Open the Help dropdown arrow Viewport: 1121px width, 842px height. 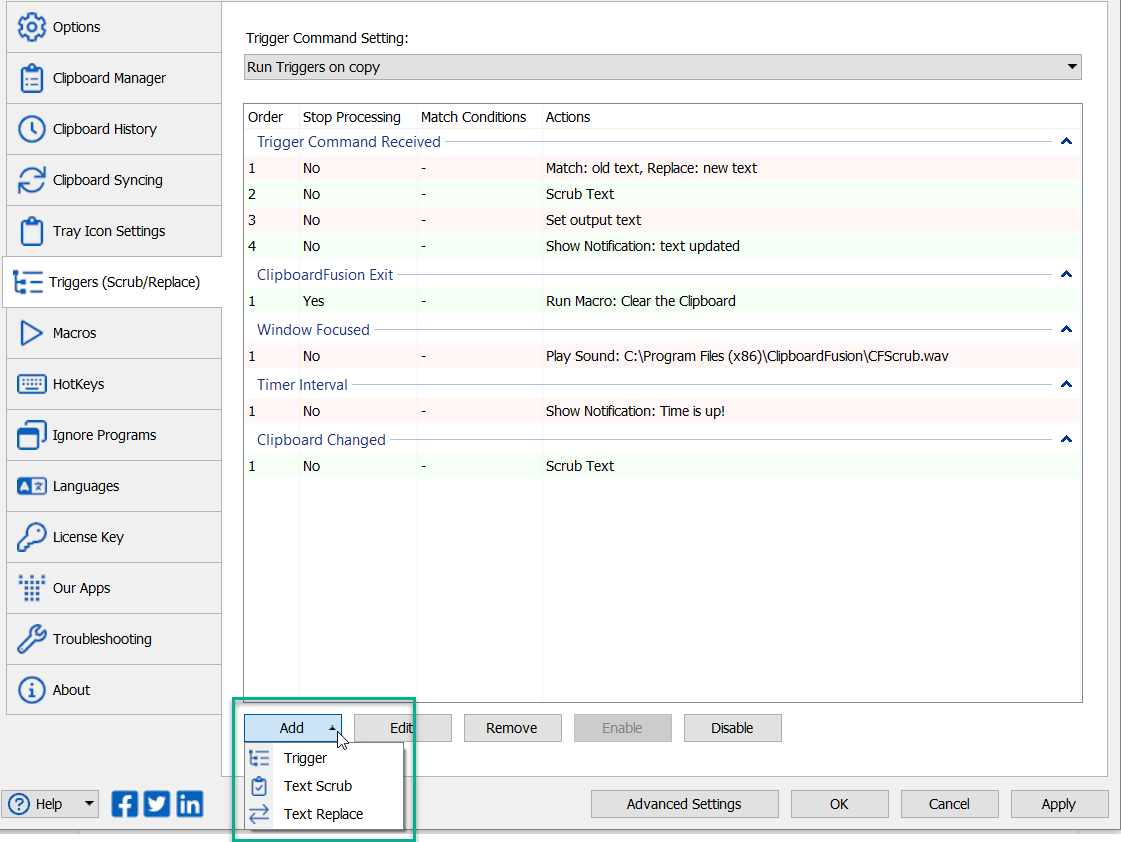[86, 803]
